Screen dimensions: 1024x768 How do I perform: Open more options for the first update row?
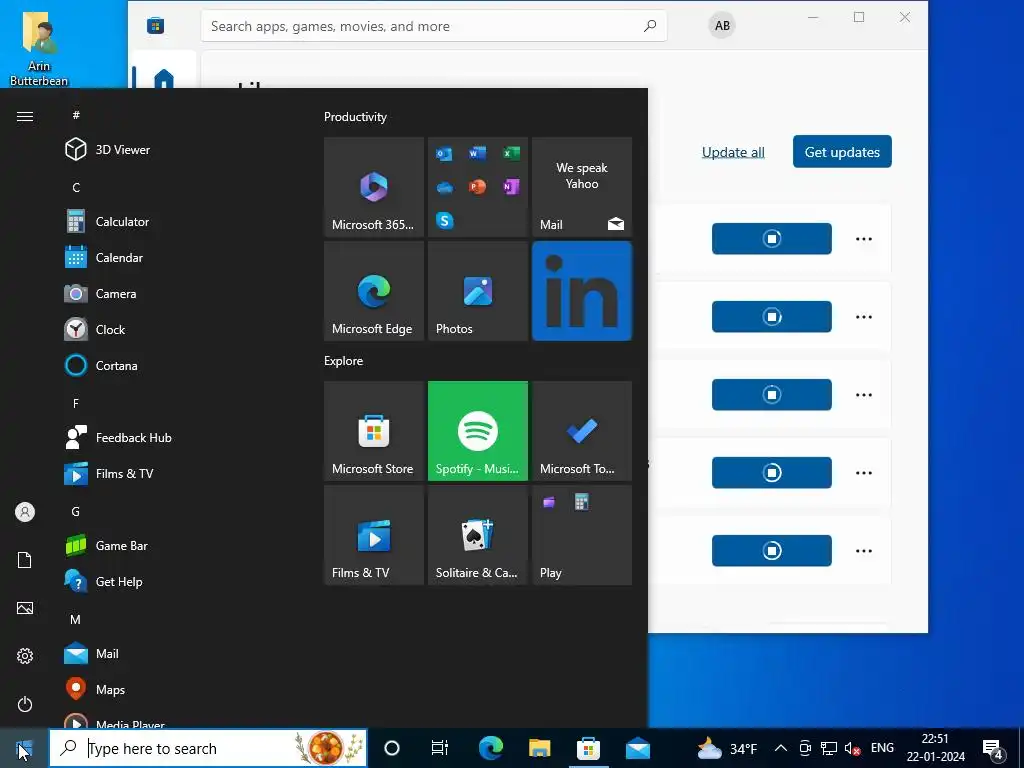coord(863,239)
